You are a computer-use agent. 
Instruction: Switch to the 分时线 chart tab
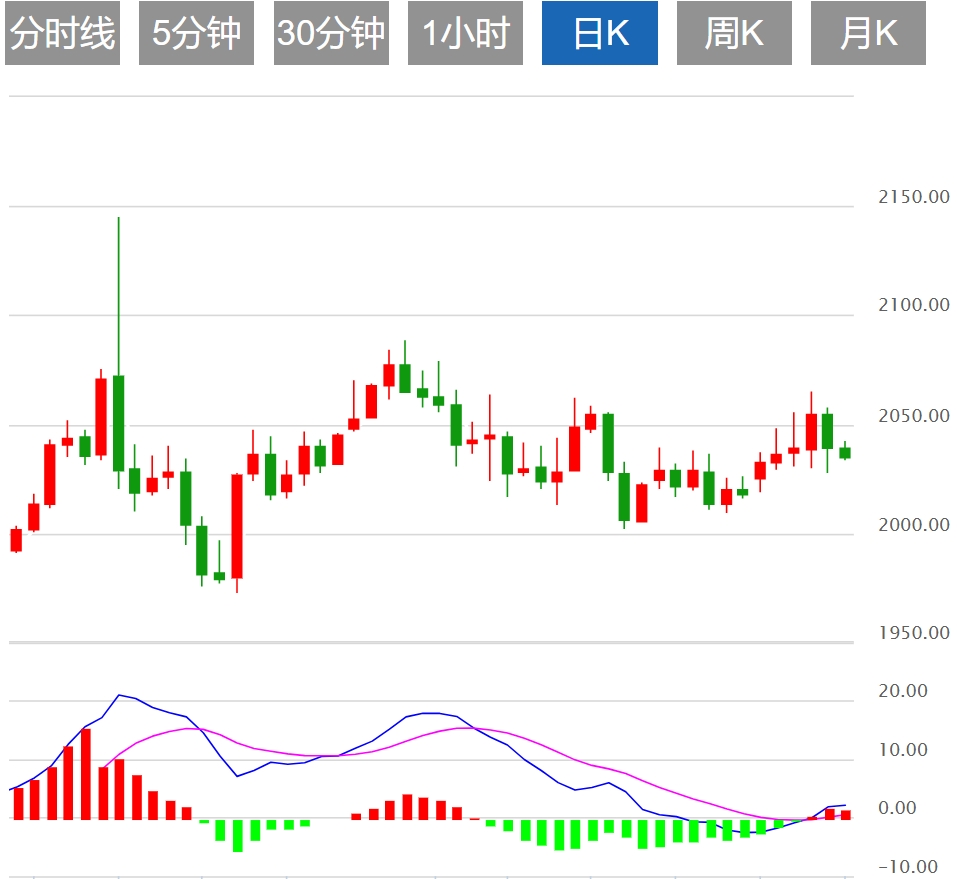click(62, 33)
